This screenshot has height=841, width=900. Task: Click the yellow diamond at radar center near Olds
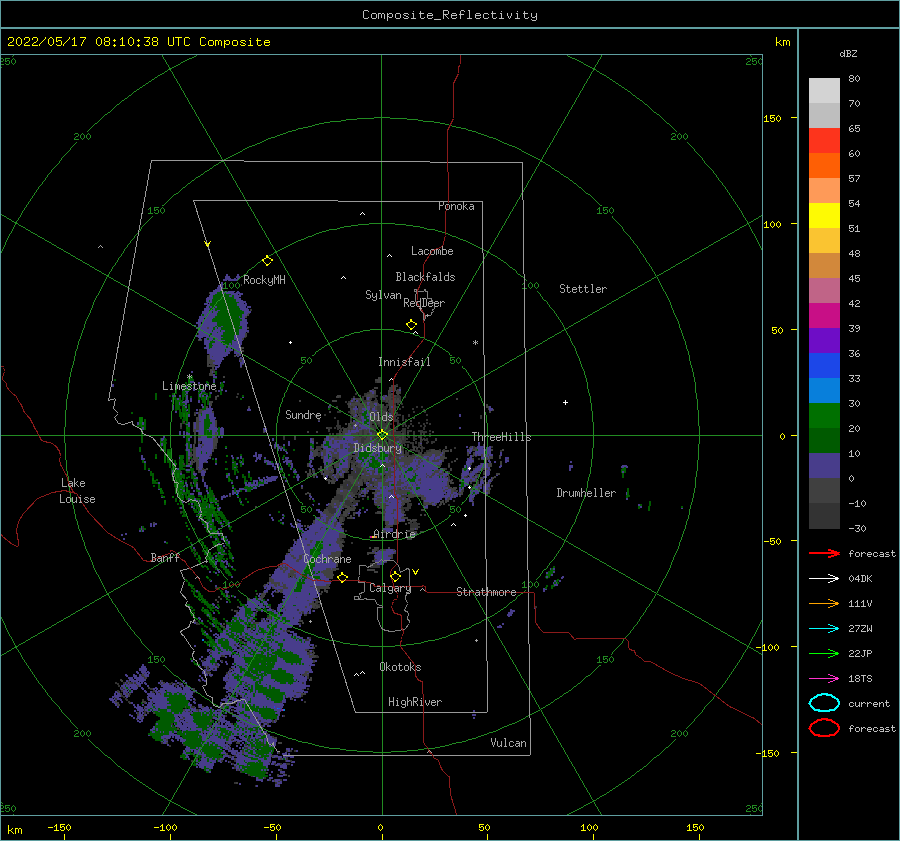(x=382, y=435)
